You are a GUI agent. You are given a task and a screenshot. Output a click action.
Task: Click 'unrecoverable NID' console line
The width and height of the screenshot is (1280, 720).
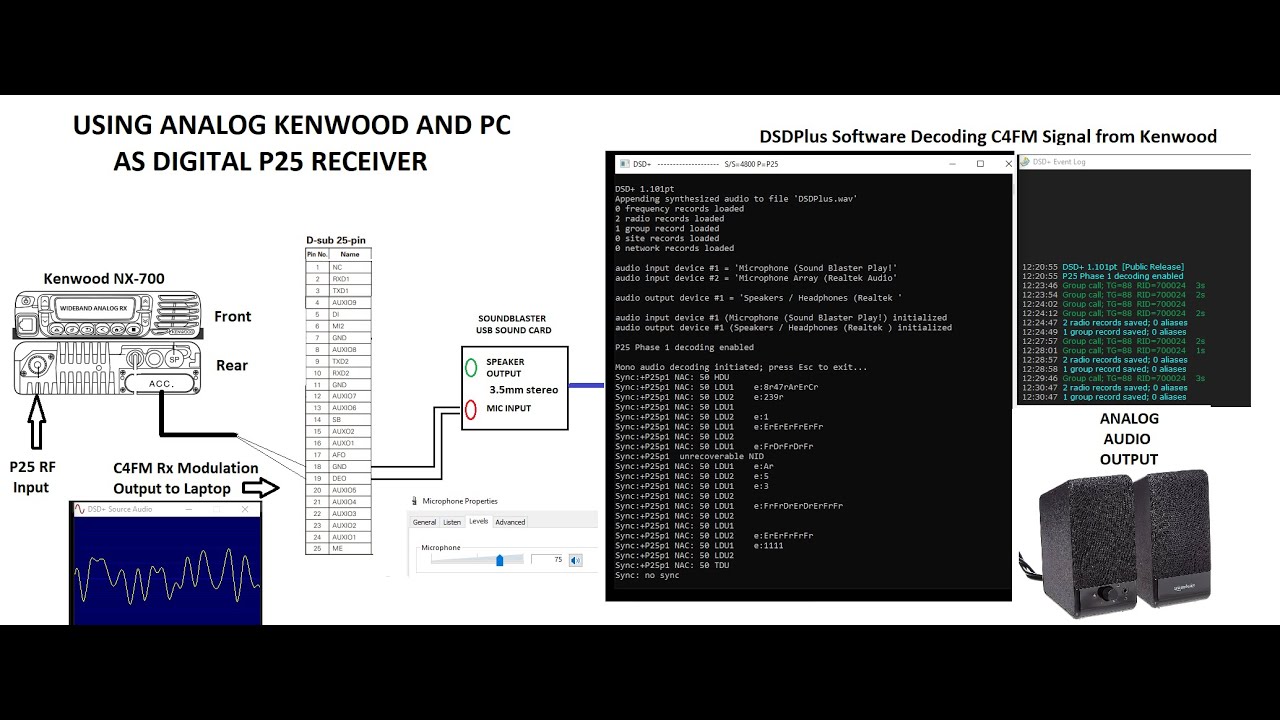tap(689, 456)
